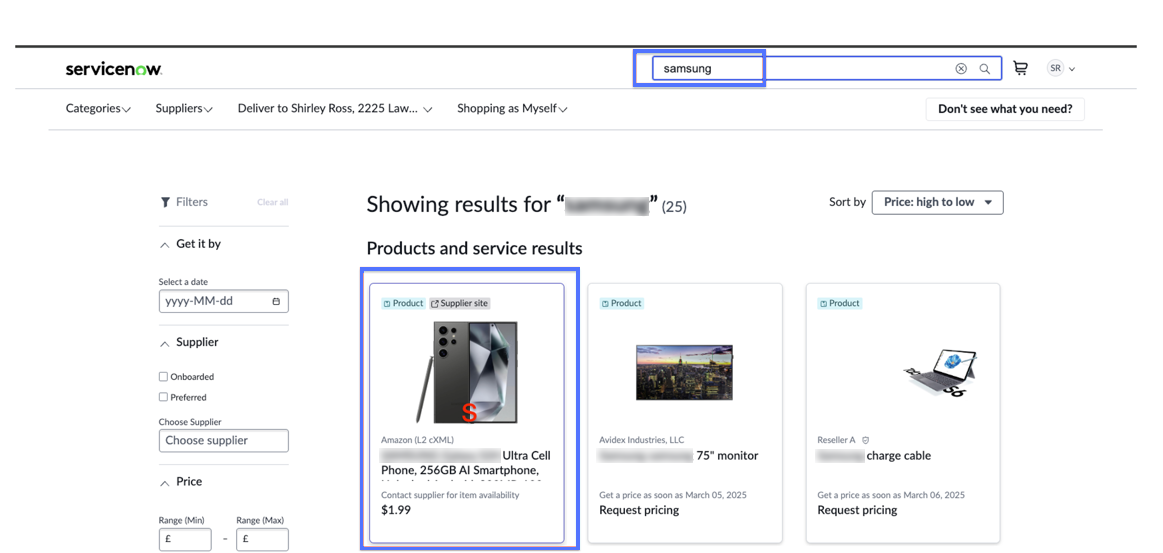Click Request pricing on the charge cable card

(x=857, y=510)
